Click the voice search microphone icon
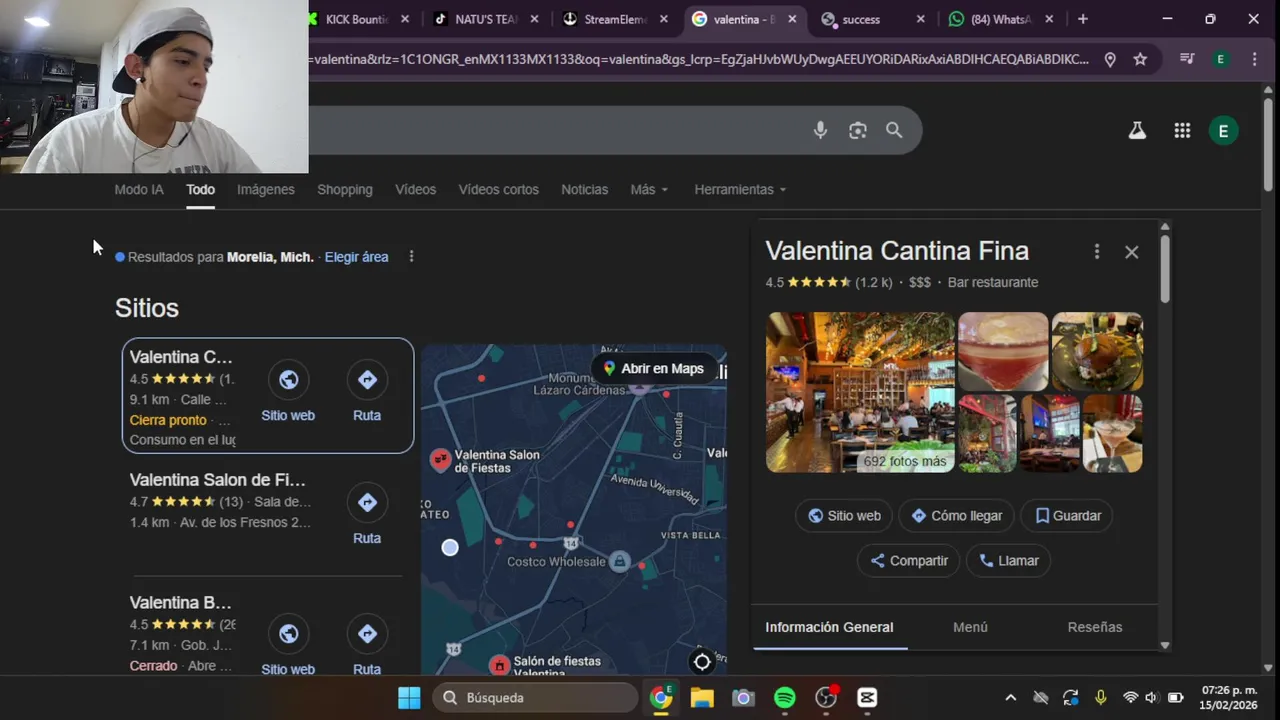The height and width of the screenshot is (720, 1280). 820,130
